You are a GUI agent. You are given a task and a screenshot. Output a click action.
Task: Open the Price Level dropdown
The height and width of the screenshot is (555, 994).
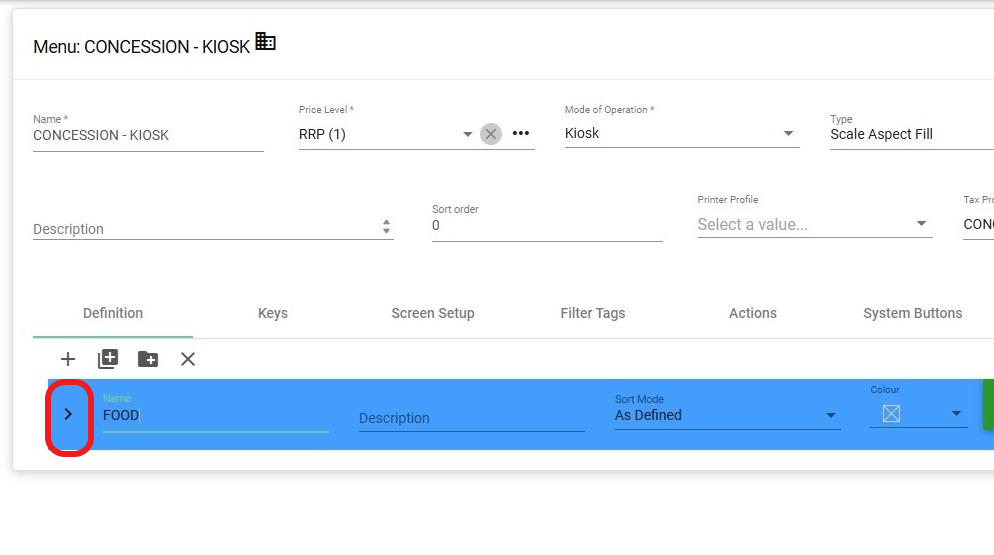tap(467, 134)
